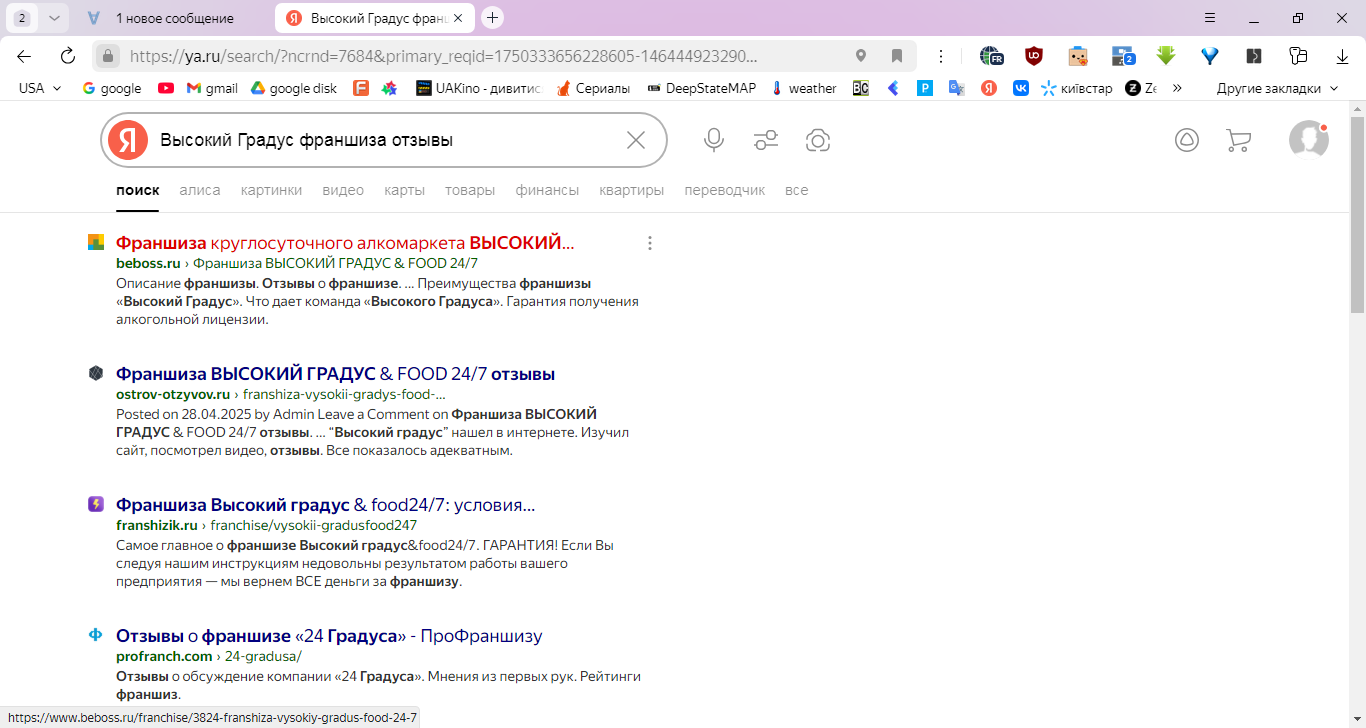Bookmark this page using bookmark icon
The height and width of the screenshot is (728, 1366).
(x=897, y=56)
